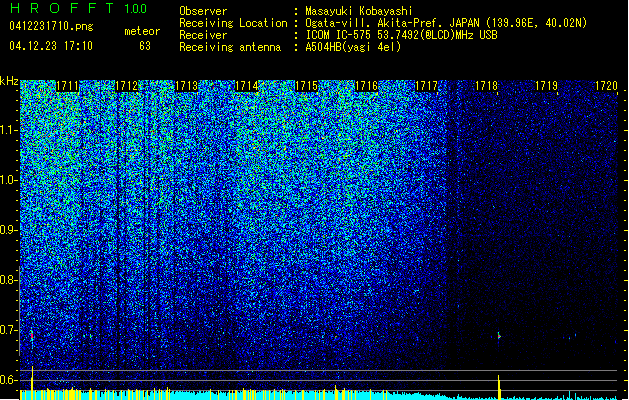Click the 0.6 kHz axis label
The image size is (629, 400).
coord(9,380)
